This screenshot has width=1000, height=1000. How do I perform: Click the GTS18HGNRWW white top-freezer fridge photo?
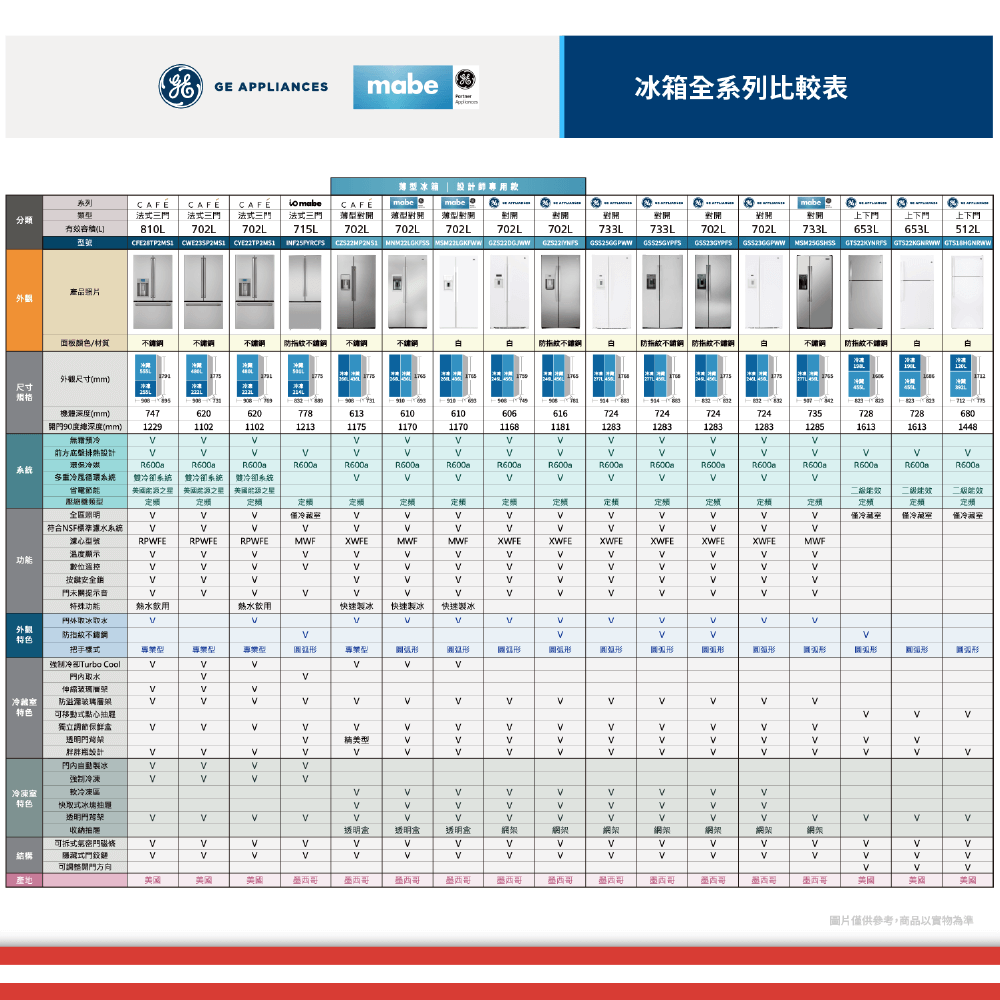point(967,290)
